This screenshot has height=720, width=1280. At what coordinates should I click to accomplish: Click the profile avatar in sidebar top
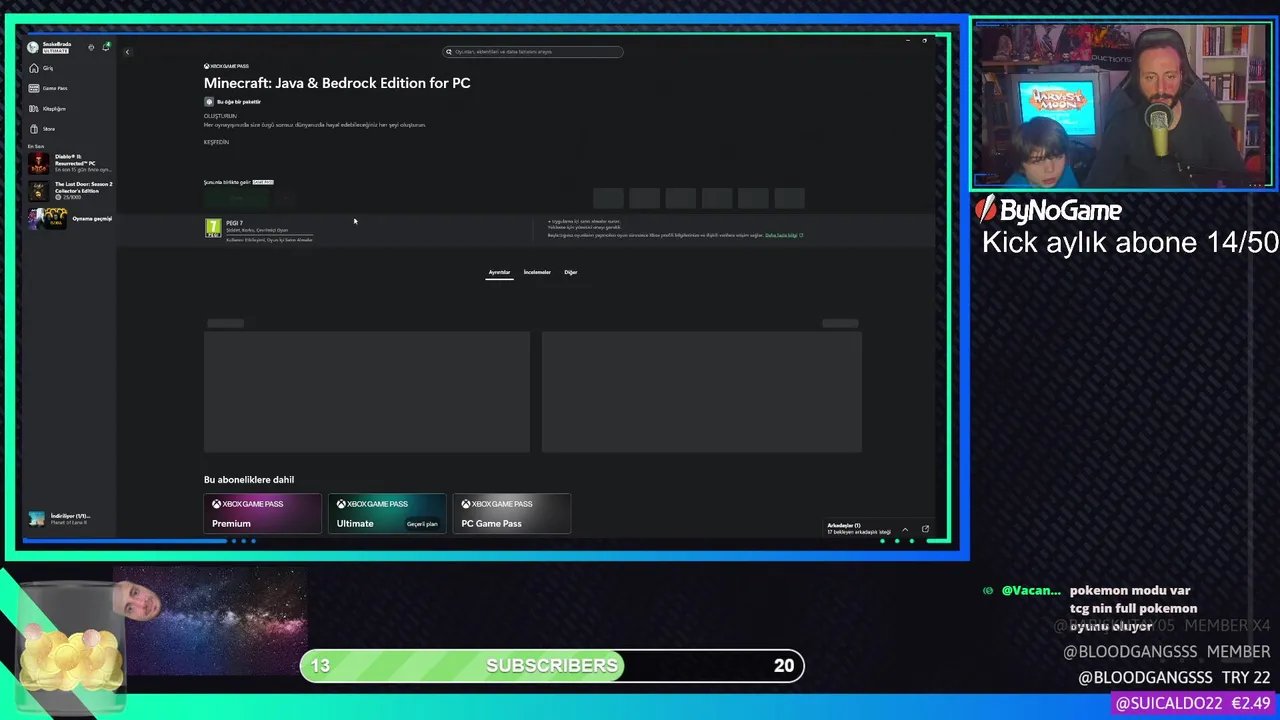33,47
